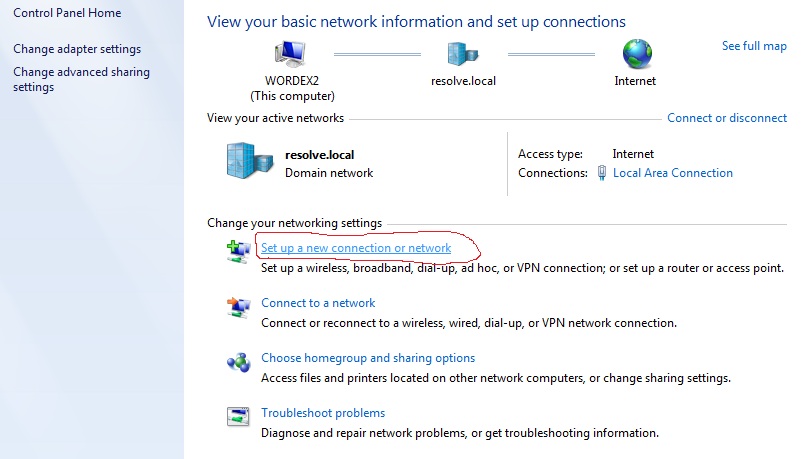Click the icon next to Connect to a network
This screenshot has height=459, width=806.
[238, 307]
